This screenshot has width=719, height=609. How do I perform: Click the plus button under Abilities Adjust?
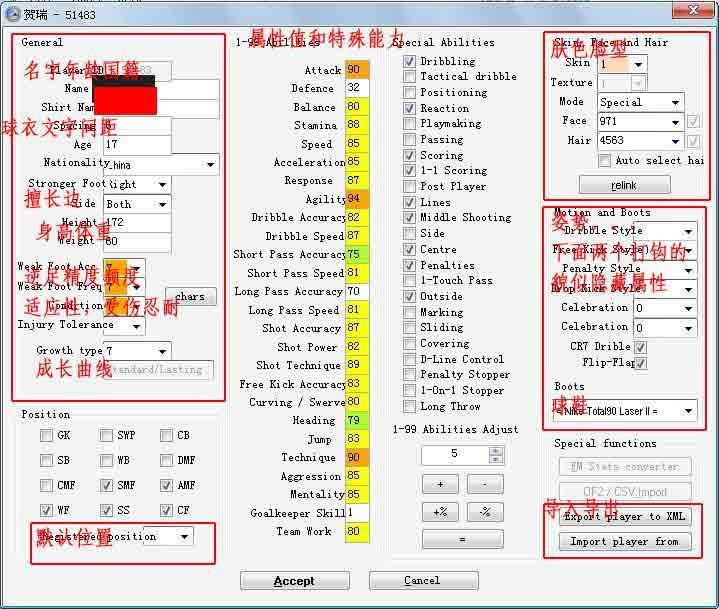point(441,484)
